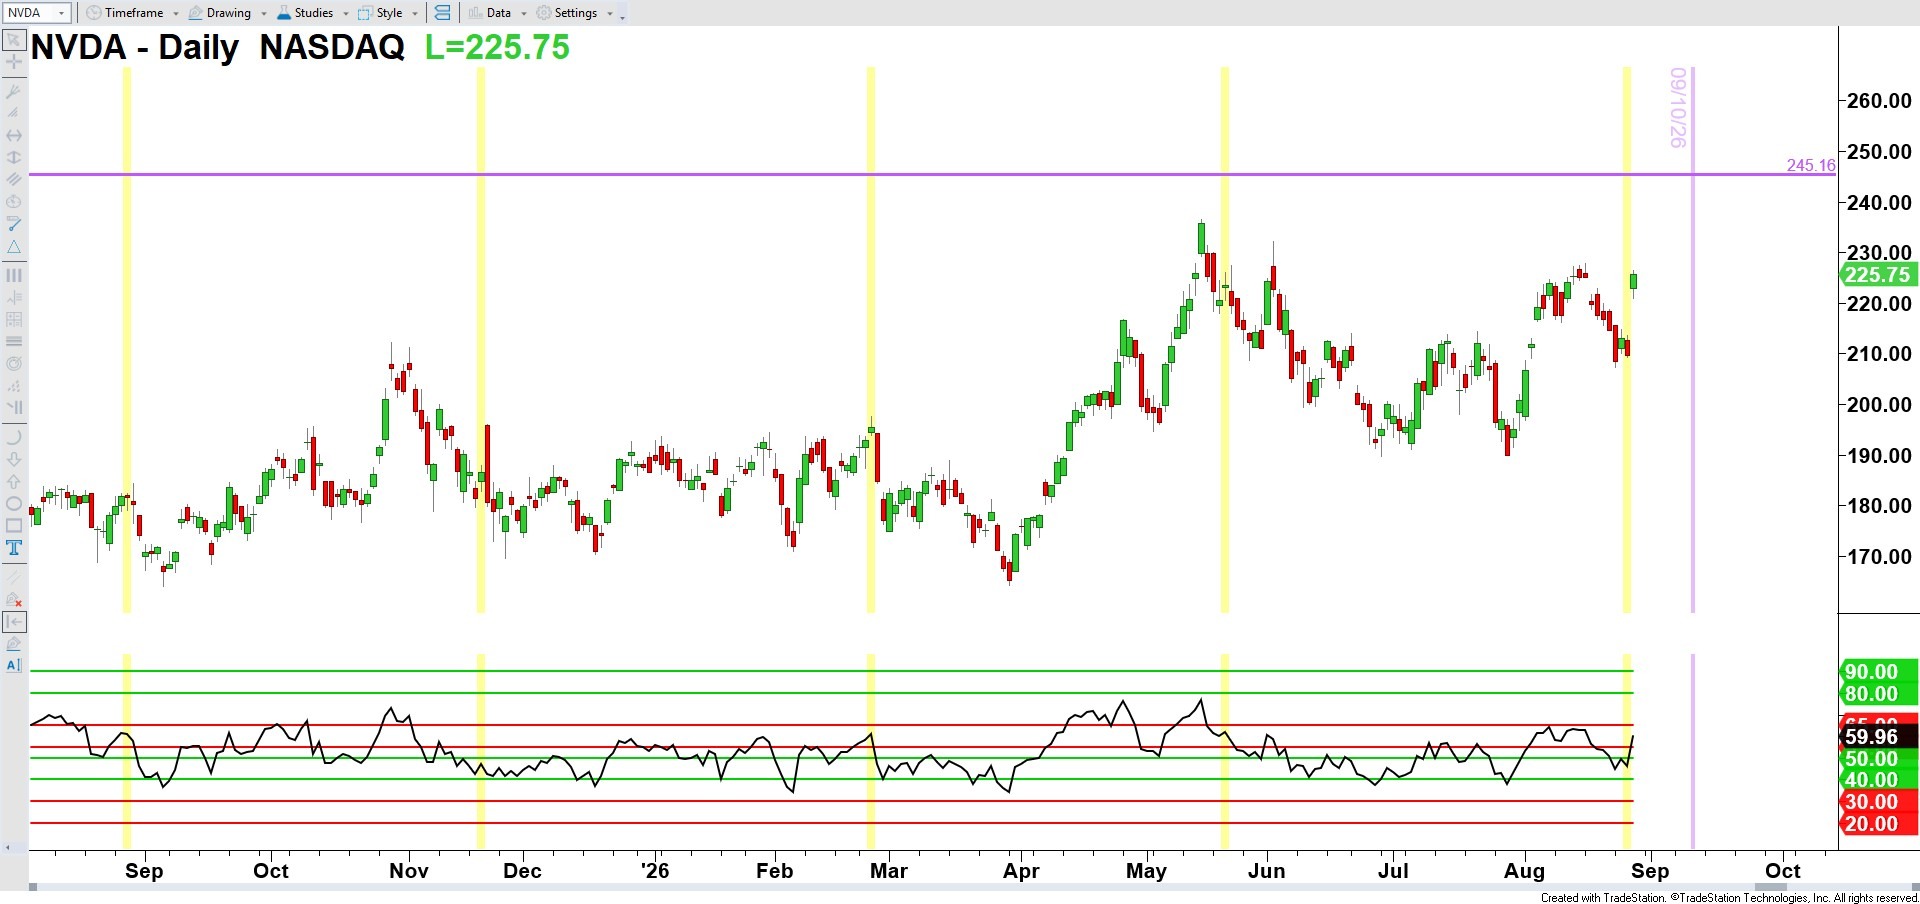Click the grid-of-squares tool icon
Screen dimensions: 1920x904
(14, 319)
